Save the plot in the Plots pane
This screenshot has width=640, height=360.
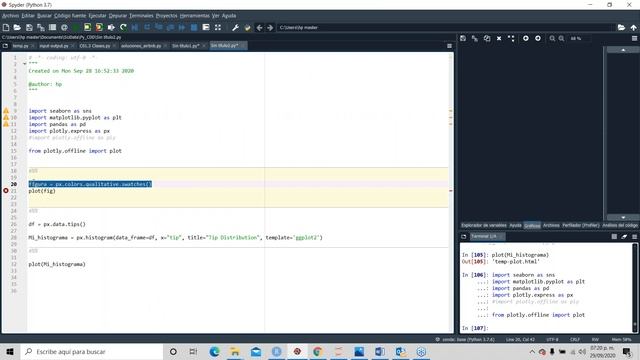[x=463, y=38]
